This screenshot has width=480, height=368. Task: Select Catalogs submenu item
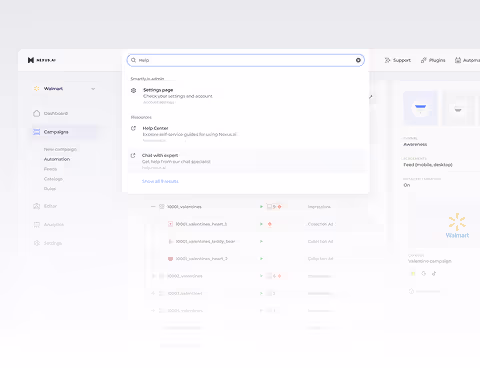(x=53, y=179)
